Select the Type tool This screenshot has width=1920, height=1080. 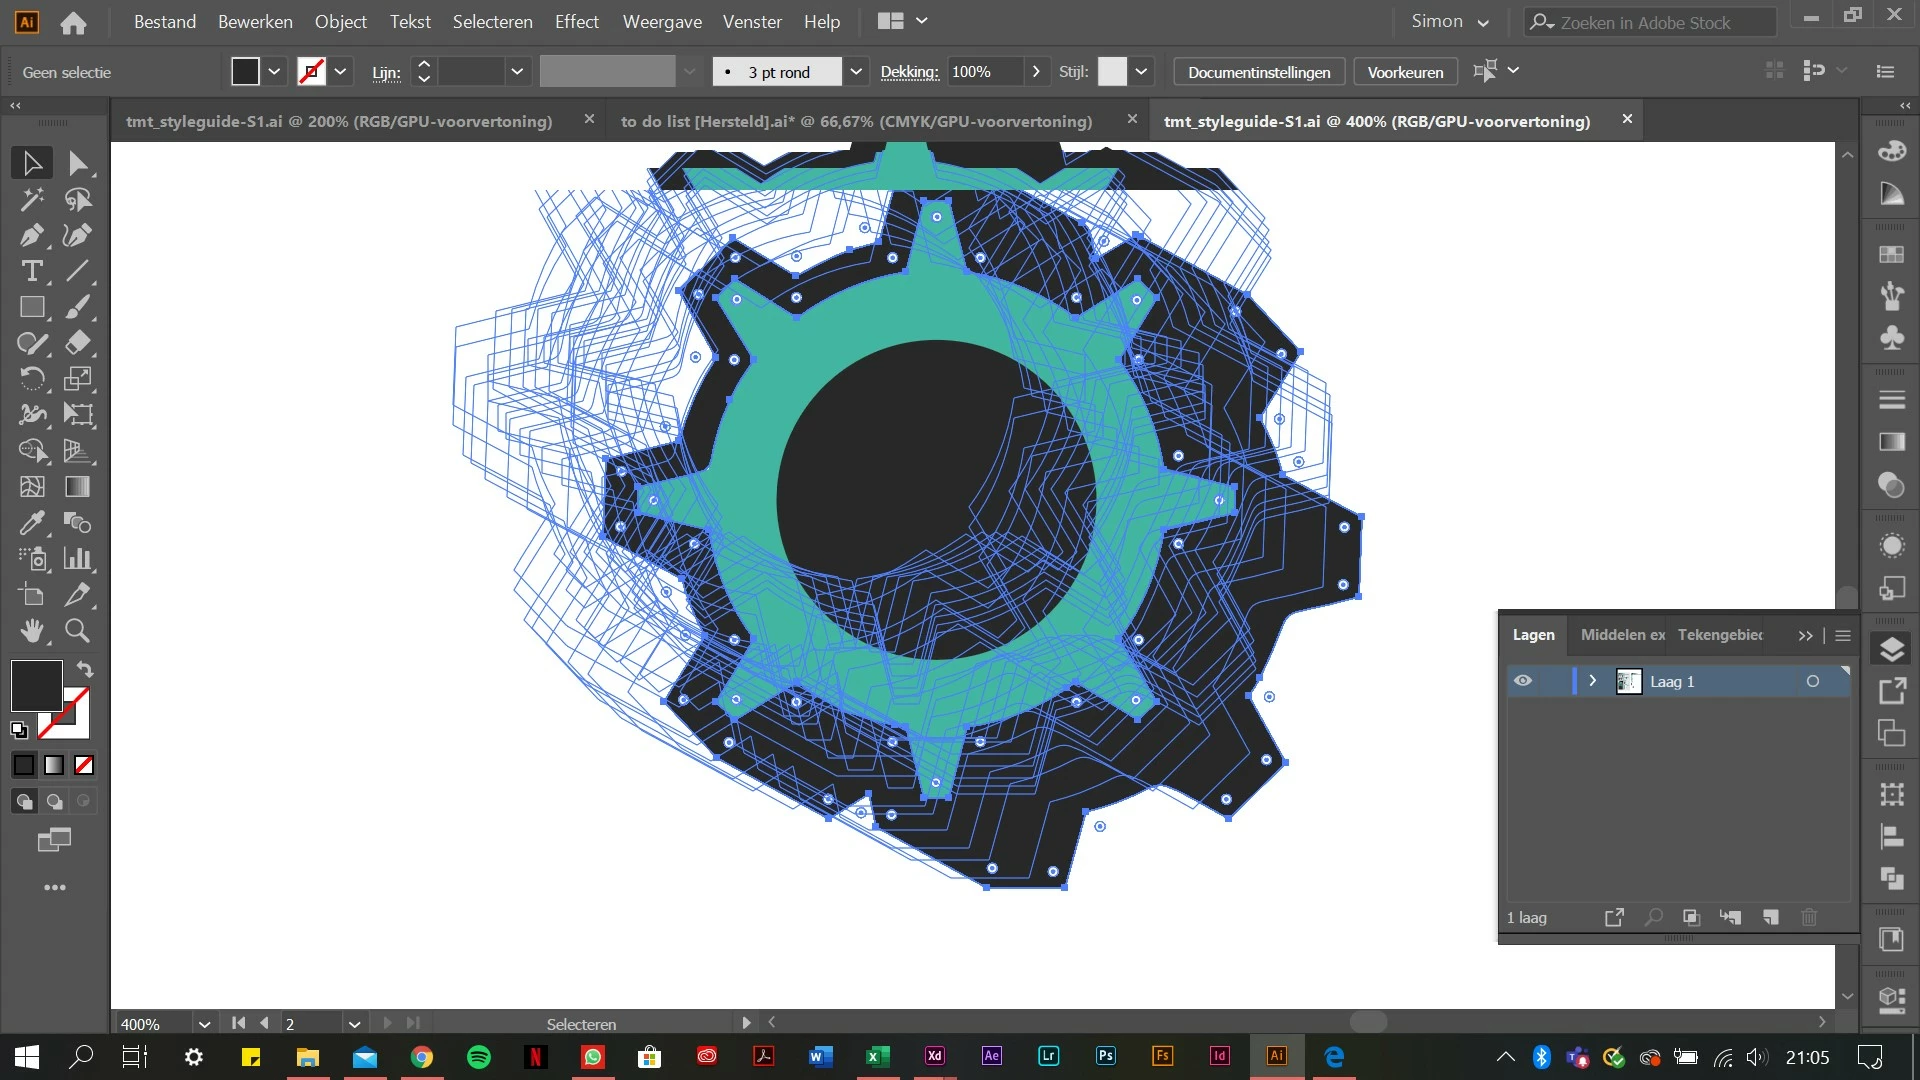click(x=31, y=271)
